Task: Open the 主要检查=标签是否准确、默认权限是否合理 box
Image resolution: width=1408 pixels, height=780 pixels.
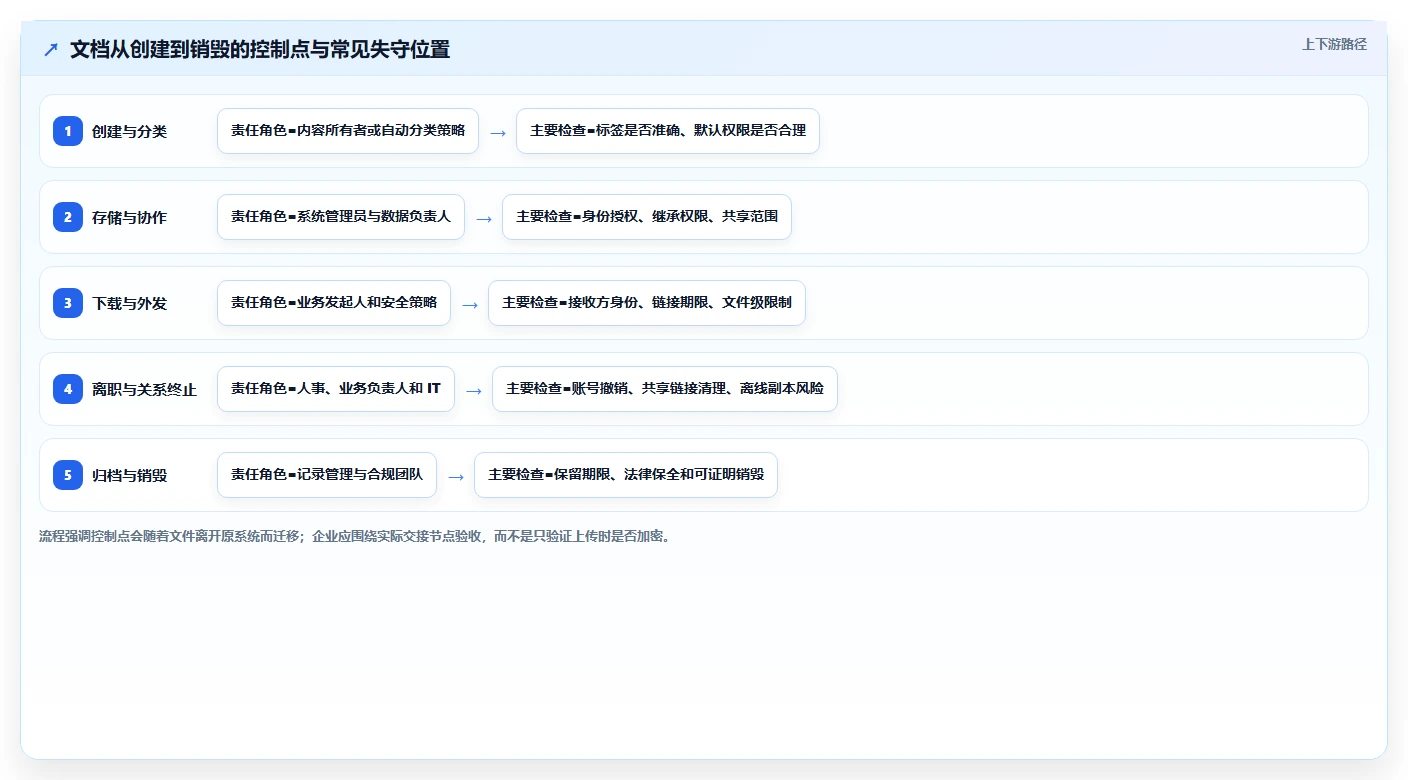Action: tap(668, 131)
